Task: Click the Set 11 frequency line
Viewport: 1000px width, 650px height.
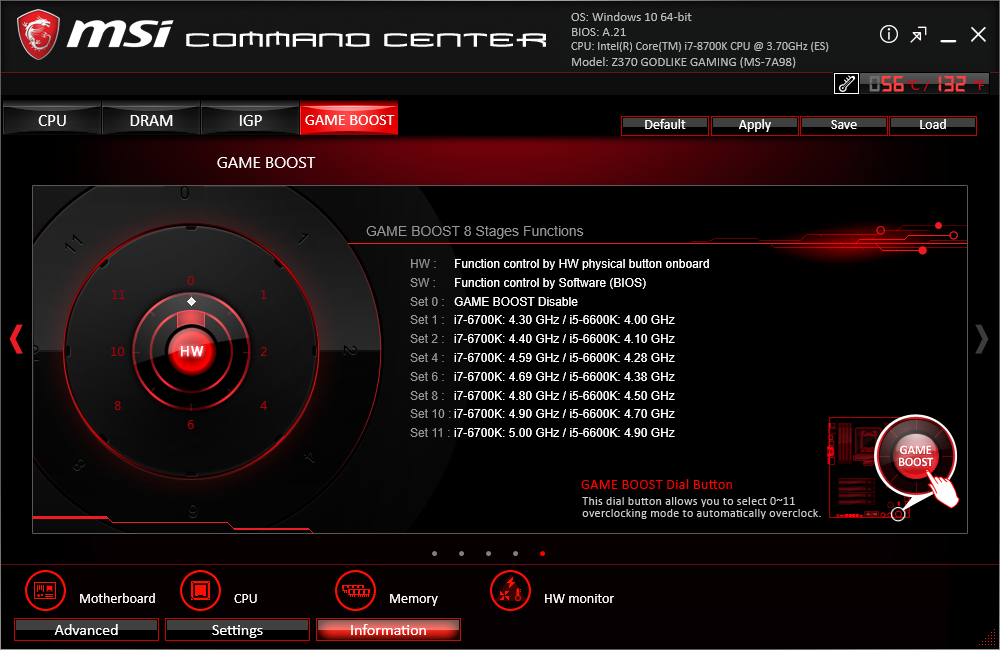Action: click(x=564, y=433)
